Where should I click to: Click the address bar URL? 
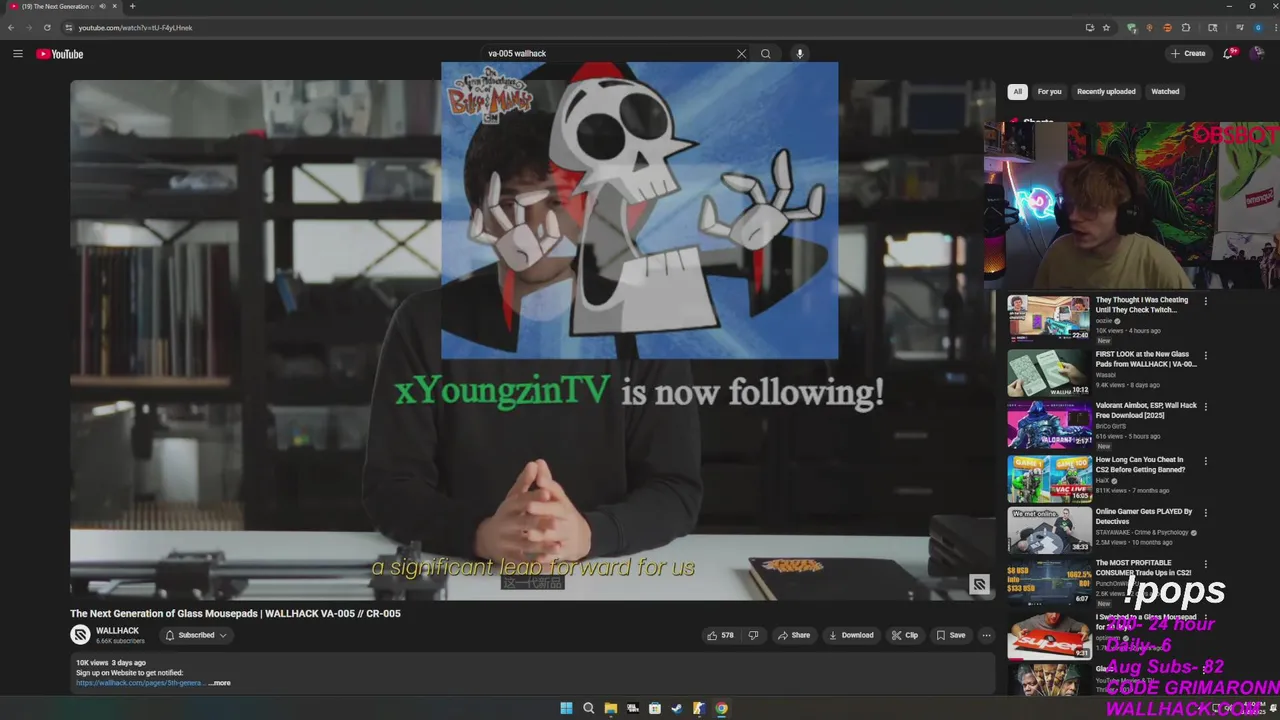coord(135,28)
